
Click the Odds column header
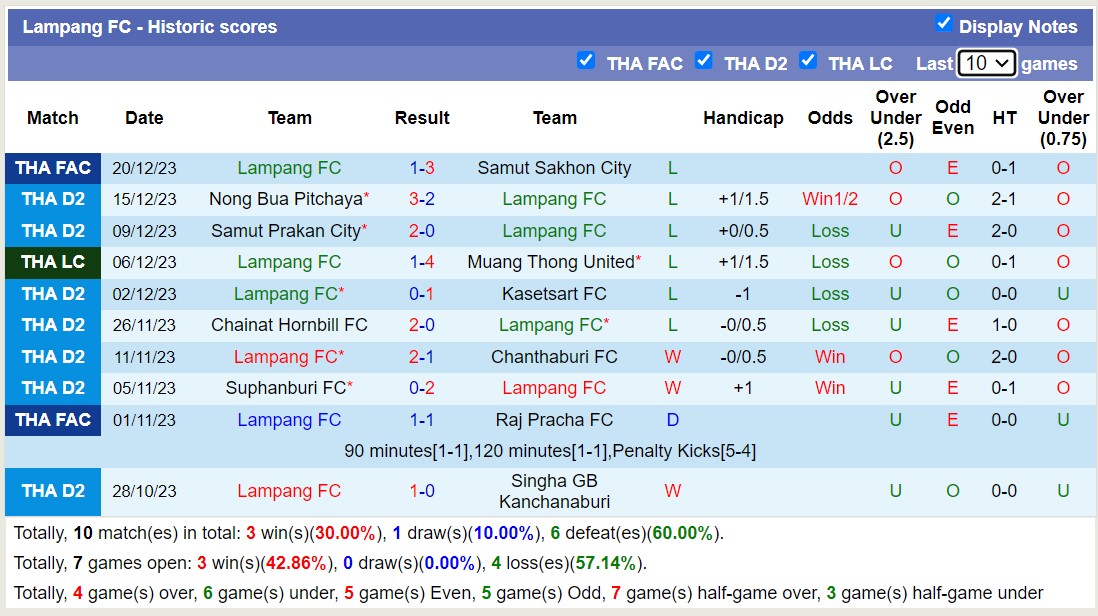click(830, 117)
